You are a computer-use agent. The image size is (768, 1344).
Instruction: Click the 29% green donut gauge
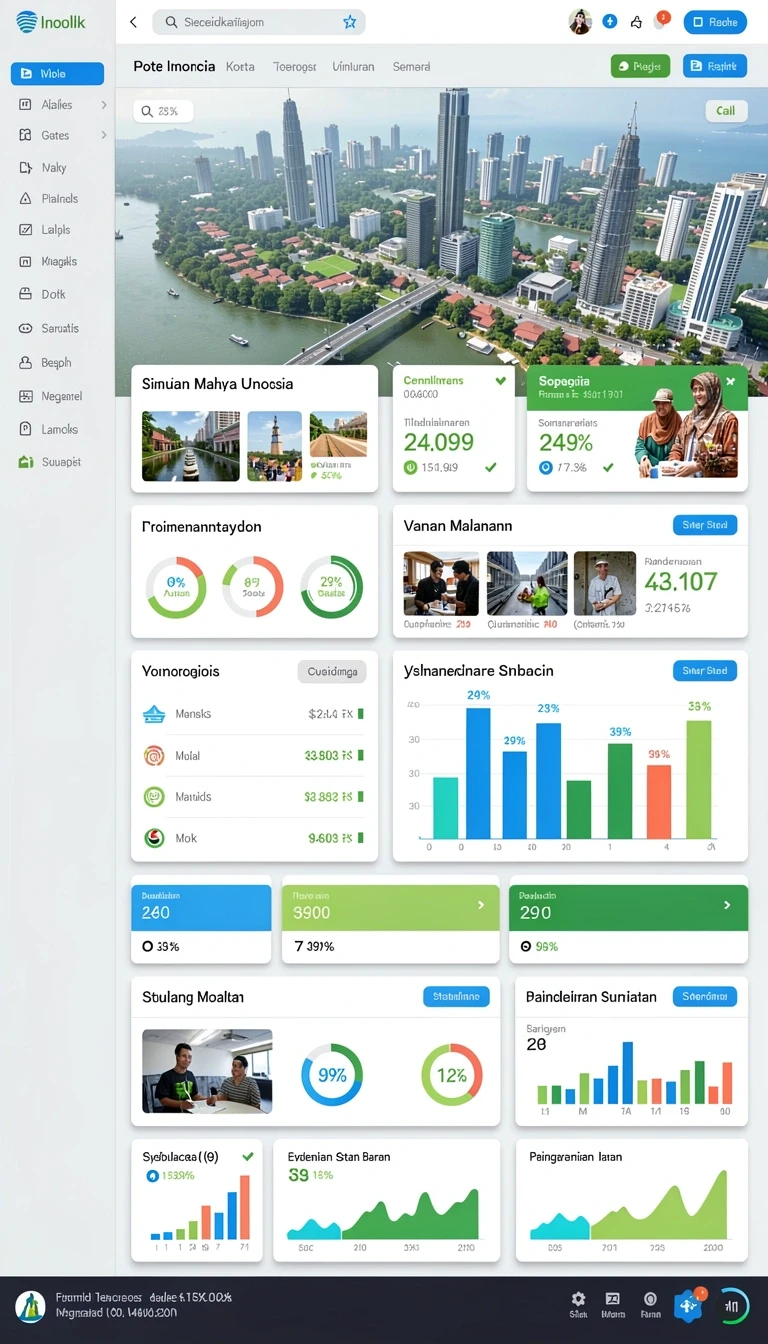331,587
